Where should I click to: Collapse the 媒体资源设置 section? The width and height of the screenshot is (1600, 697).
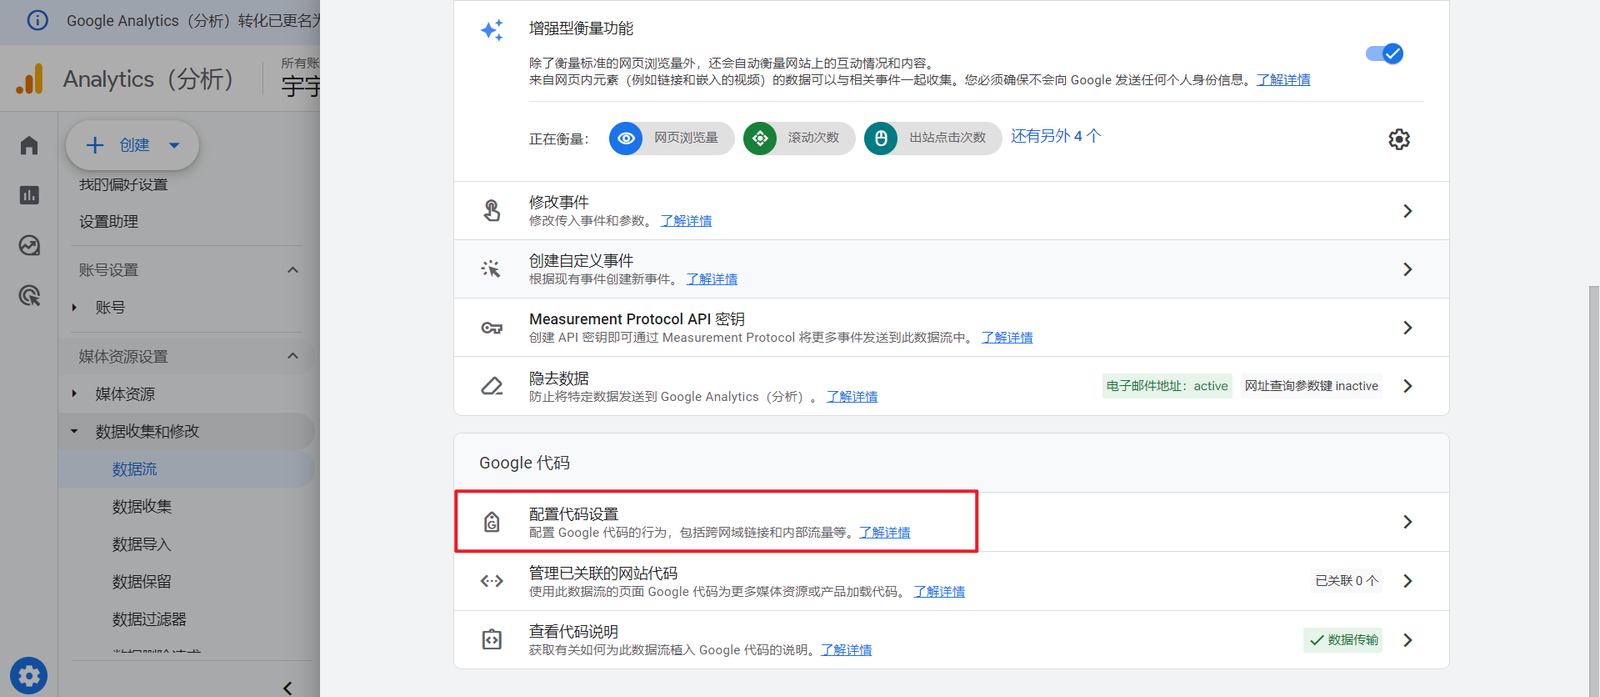293,356
